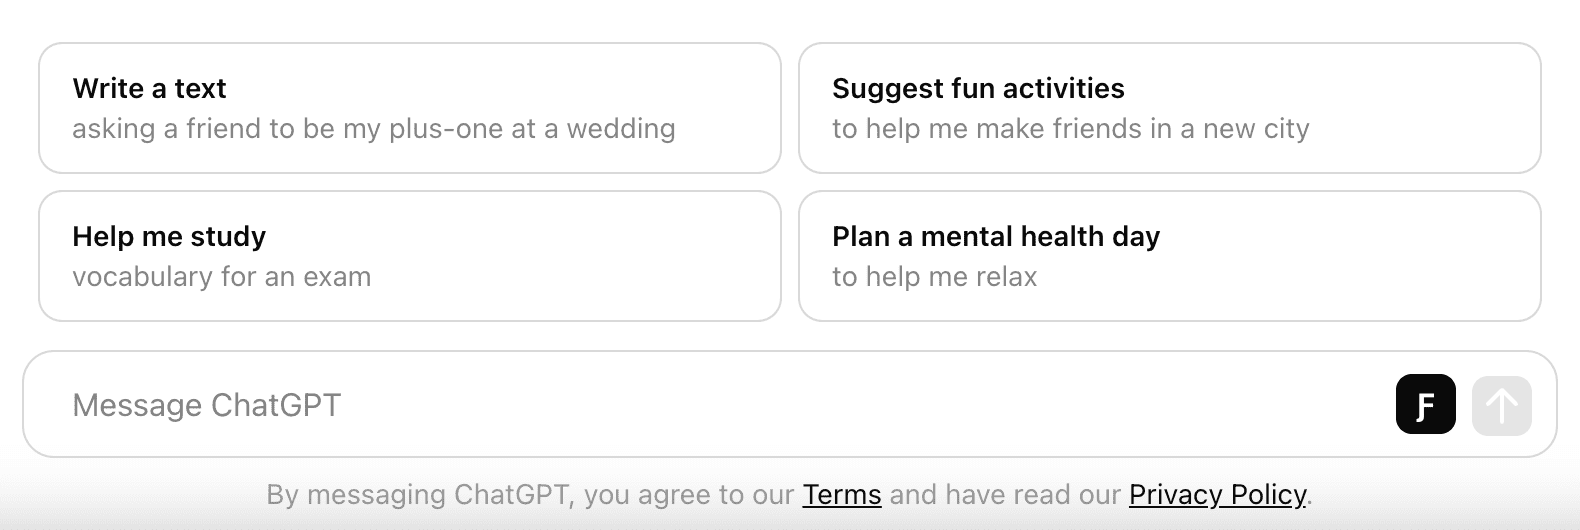Pick the "Help me study" suggestion card
This screenshot has width=1580, height=530.
[x=409, y=256]
